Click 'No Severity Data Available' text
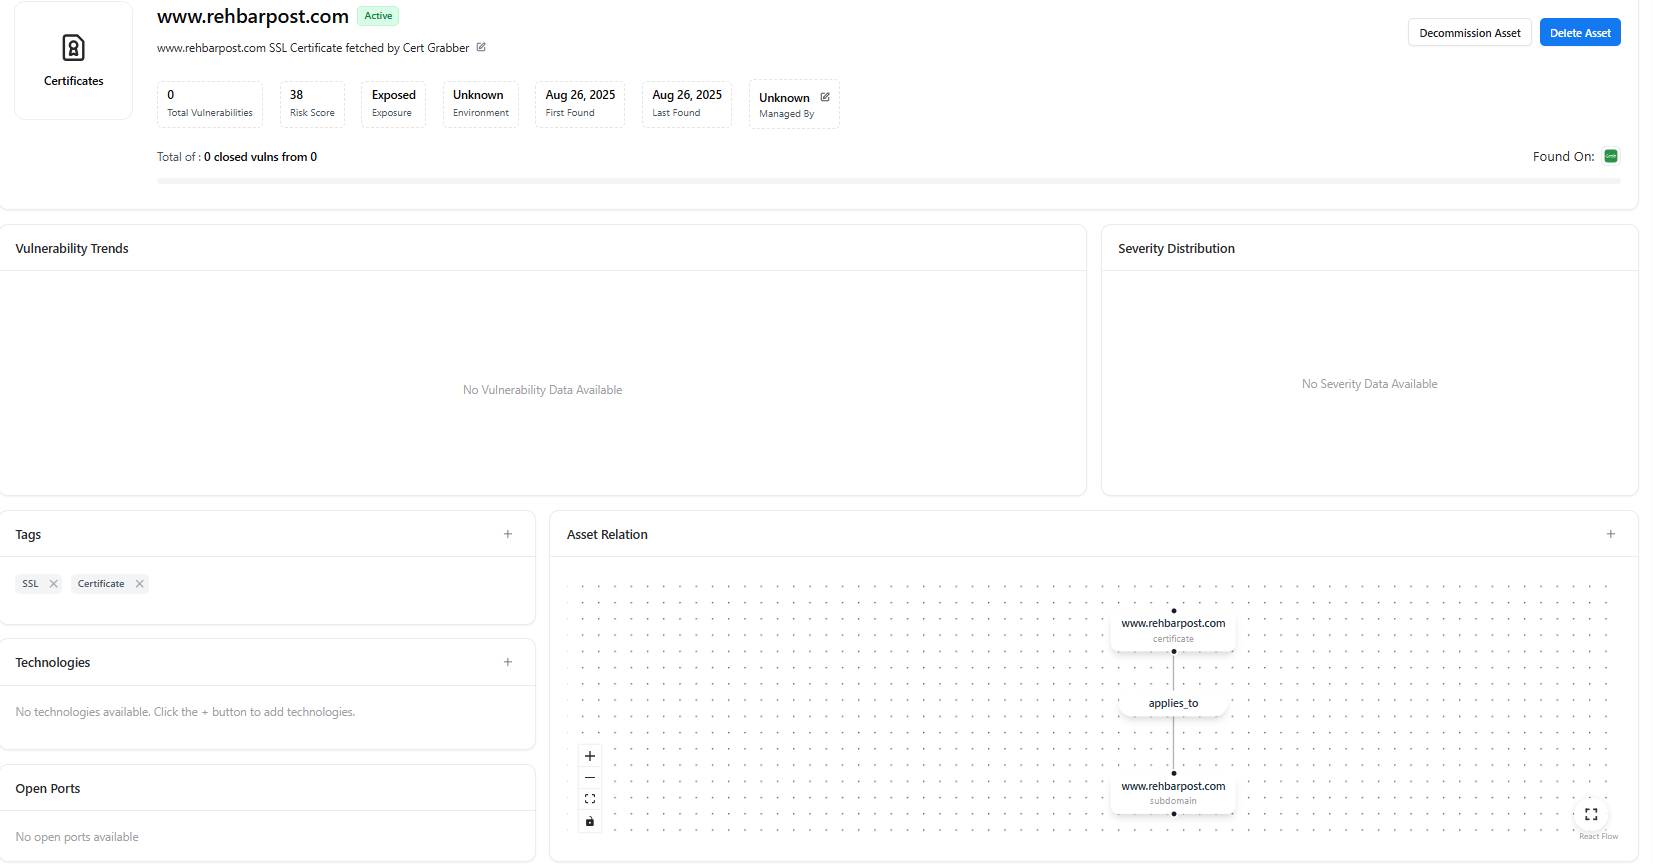The height and width of the screenshot is (864, 1653). click(x=1369, y=384)
